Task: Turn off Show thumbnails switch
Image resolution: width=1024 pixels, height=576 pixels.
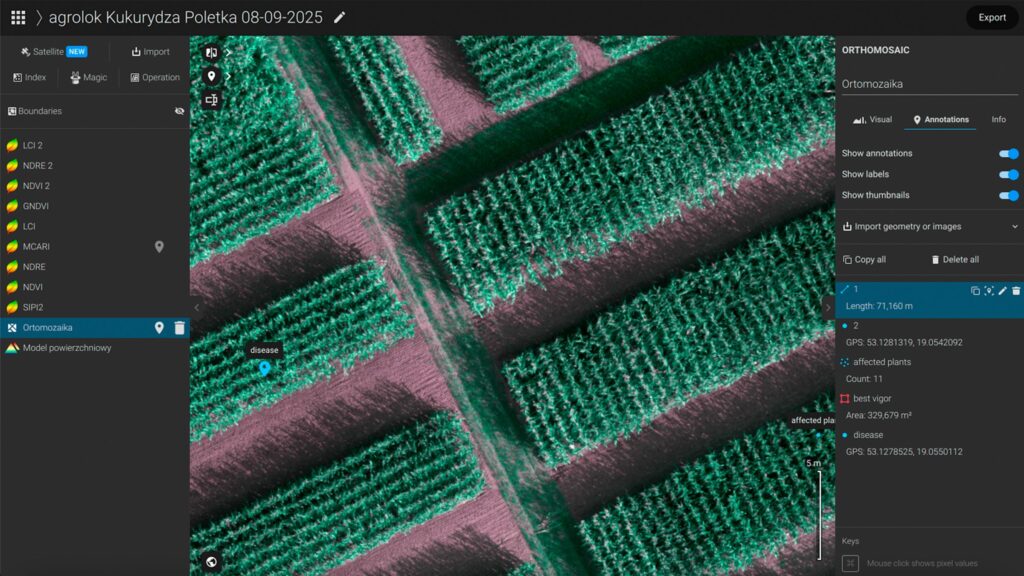Action: pyautogui.click(x=1008, y=196)
